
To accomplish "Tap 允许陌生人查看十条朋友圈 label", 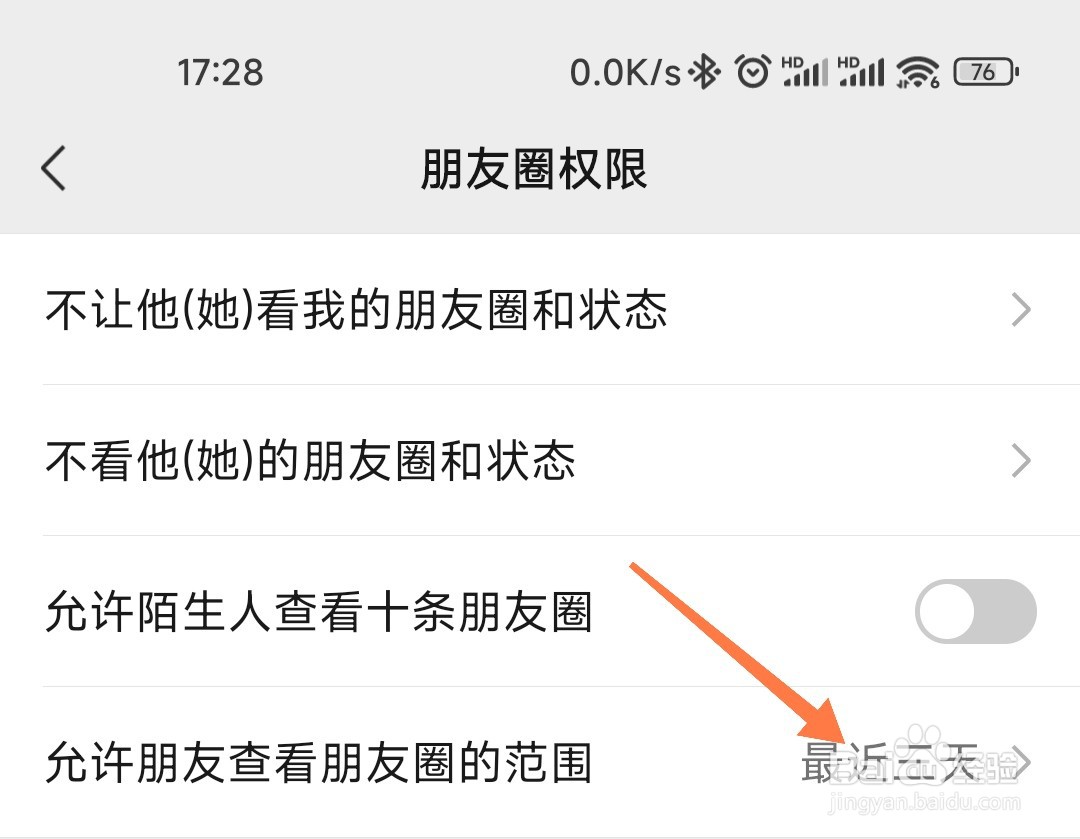I will tap(319, 612).
